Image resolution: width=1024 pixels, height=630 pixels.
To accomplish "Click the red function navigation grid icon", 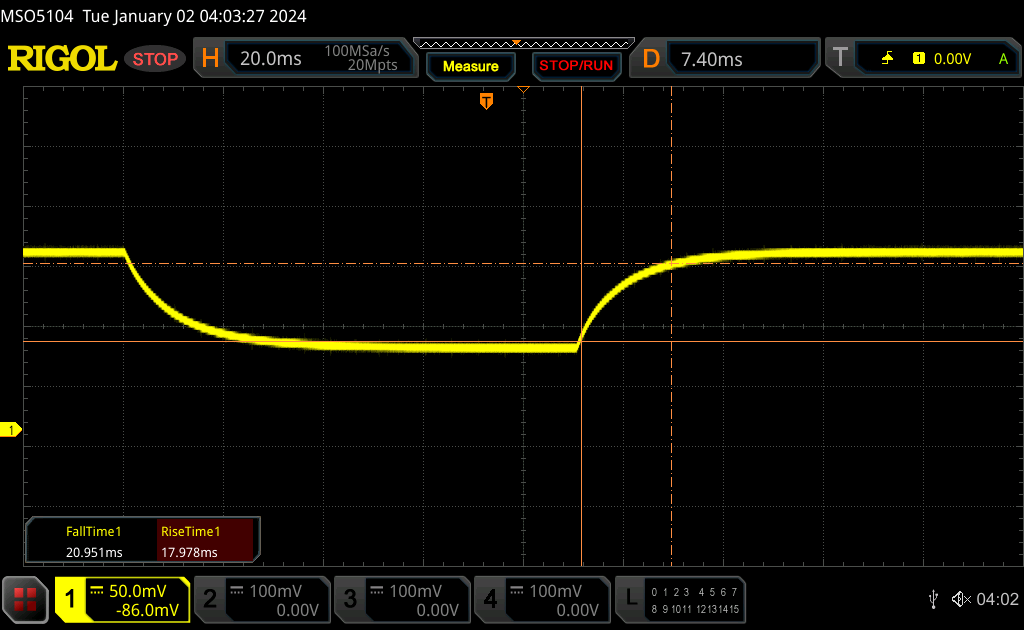I will [x=25, y=599].
